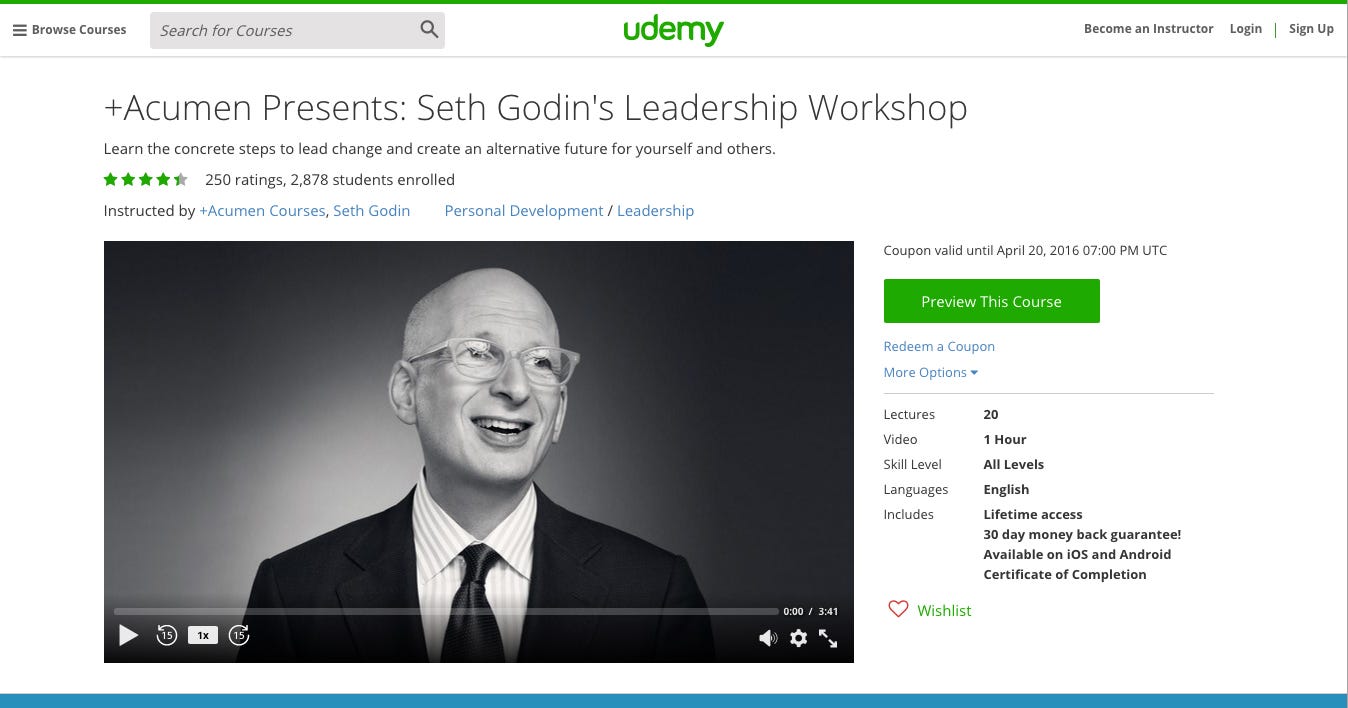Play the course preview video

point(128,635)
